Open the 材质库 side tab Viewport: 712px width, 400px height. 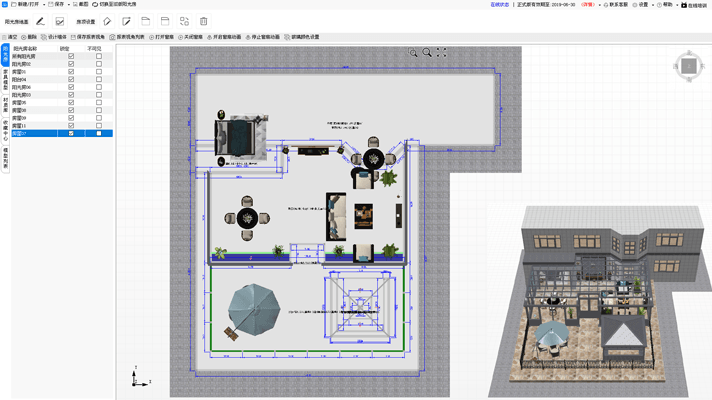tap(5, 104)
